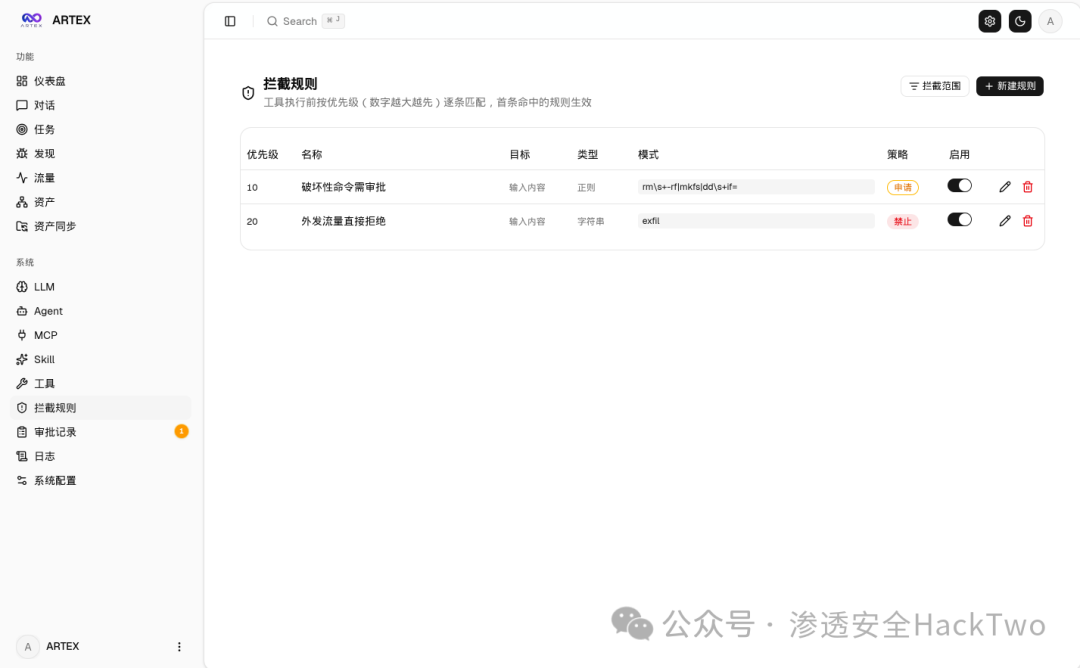Image resolution: width=1080 pixels, height=668 pixels.
Task: Click the exfil pattern field
Action: point(756,221)
